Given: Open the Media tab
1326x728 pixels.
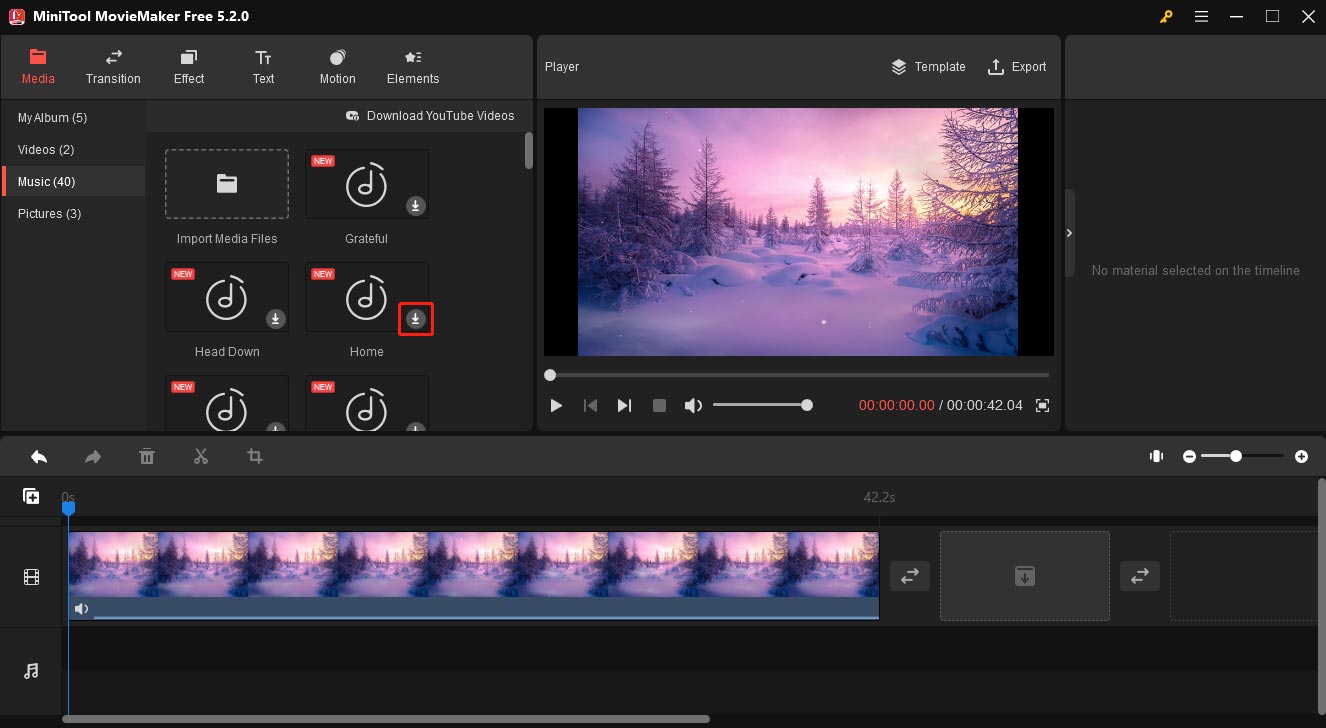Looking at the screenshot, I should tap(38, 67).
